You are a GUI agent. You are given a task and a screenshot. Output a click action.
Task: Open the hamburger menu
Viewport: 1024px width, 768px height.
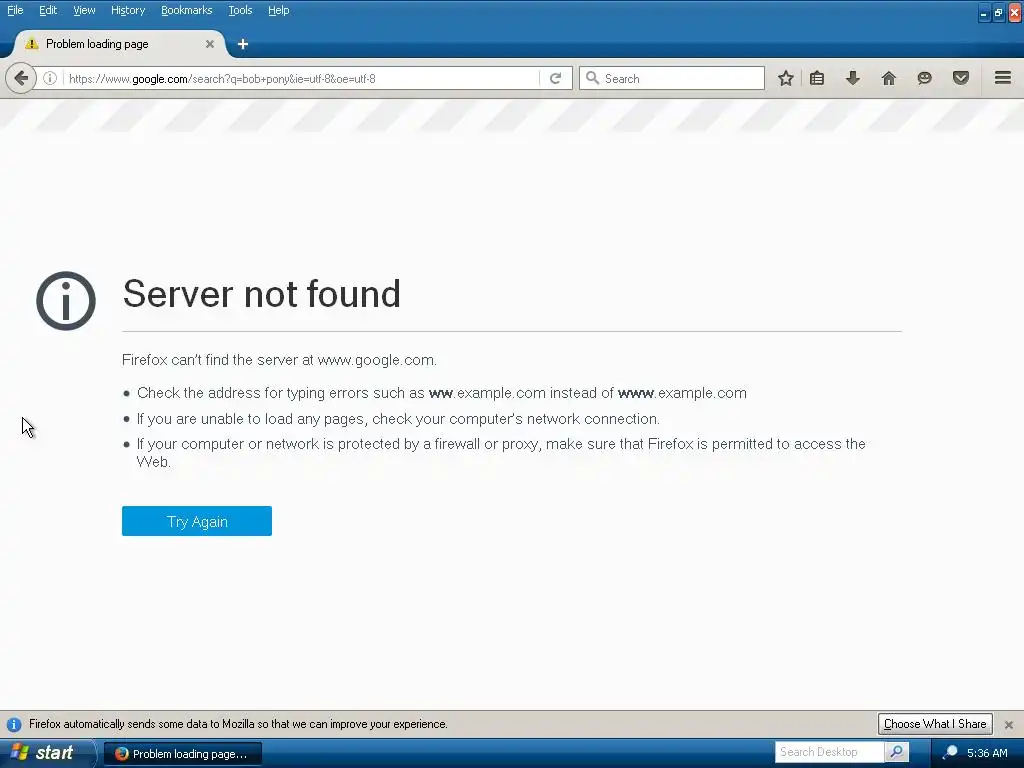click(x=1003, y=78)
